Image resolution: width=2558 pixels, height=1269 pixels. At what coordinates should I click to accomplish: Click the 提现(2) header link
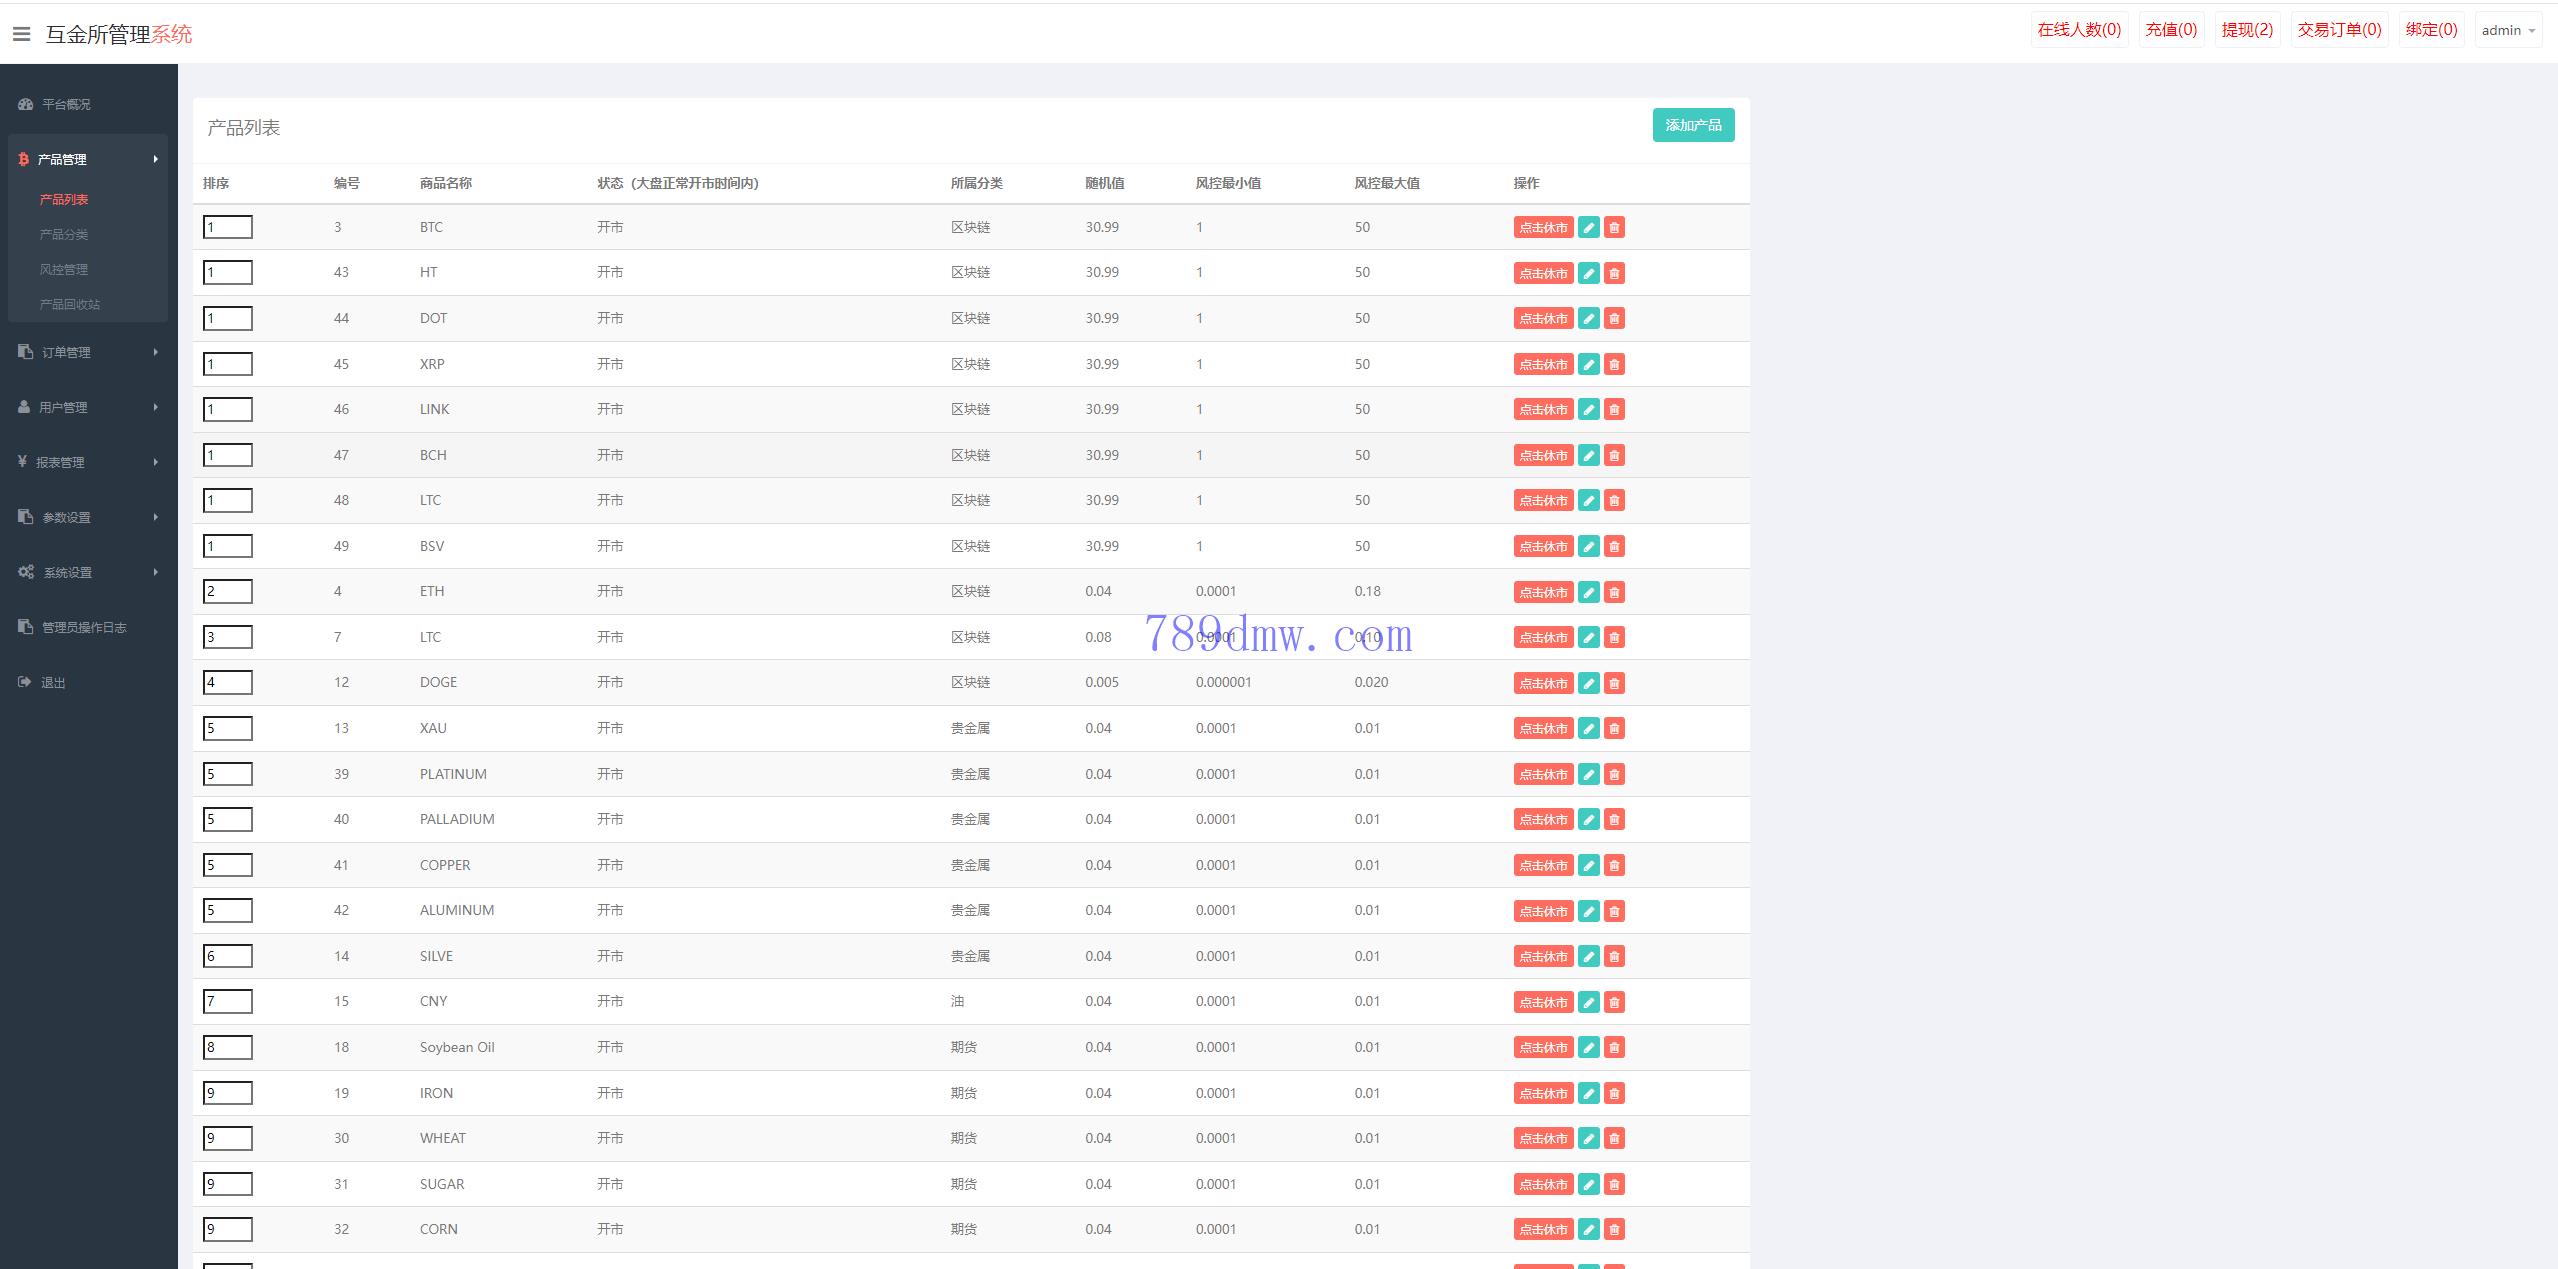(2246, 30)
